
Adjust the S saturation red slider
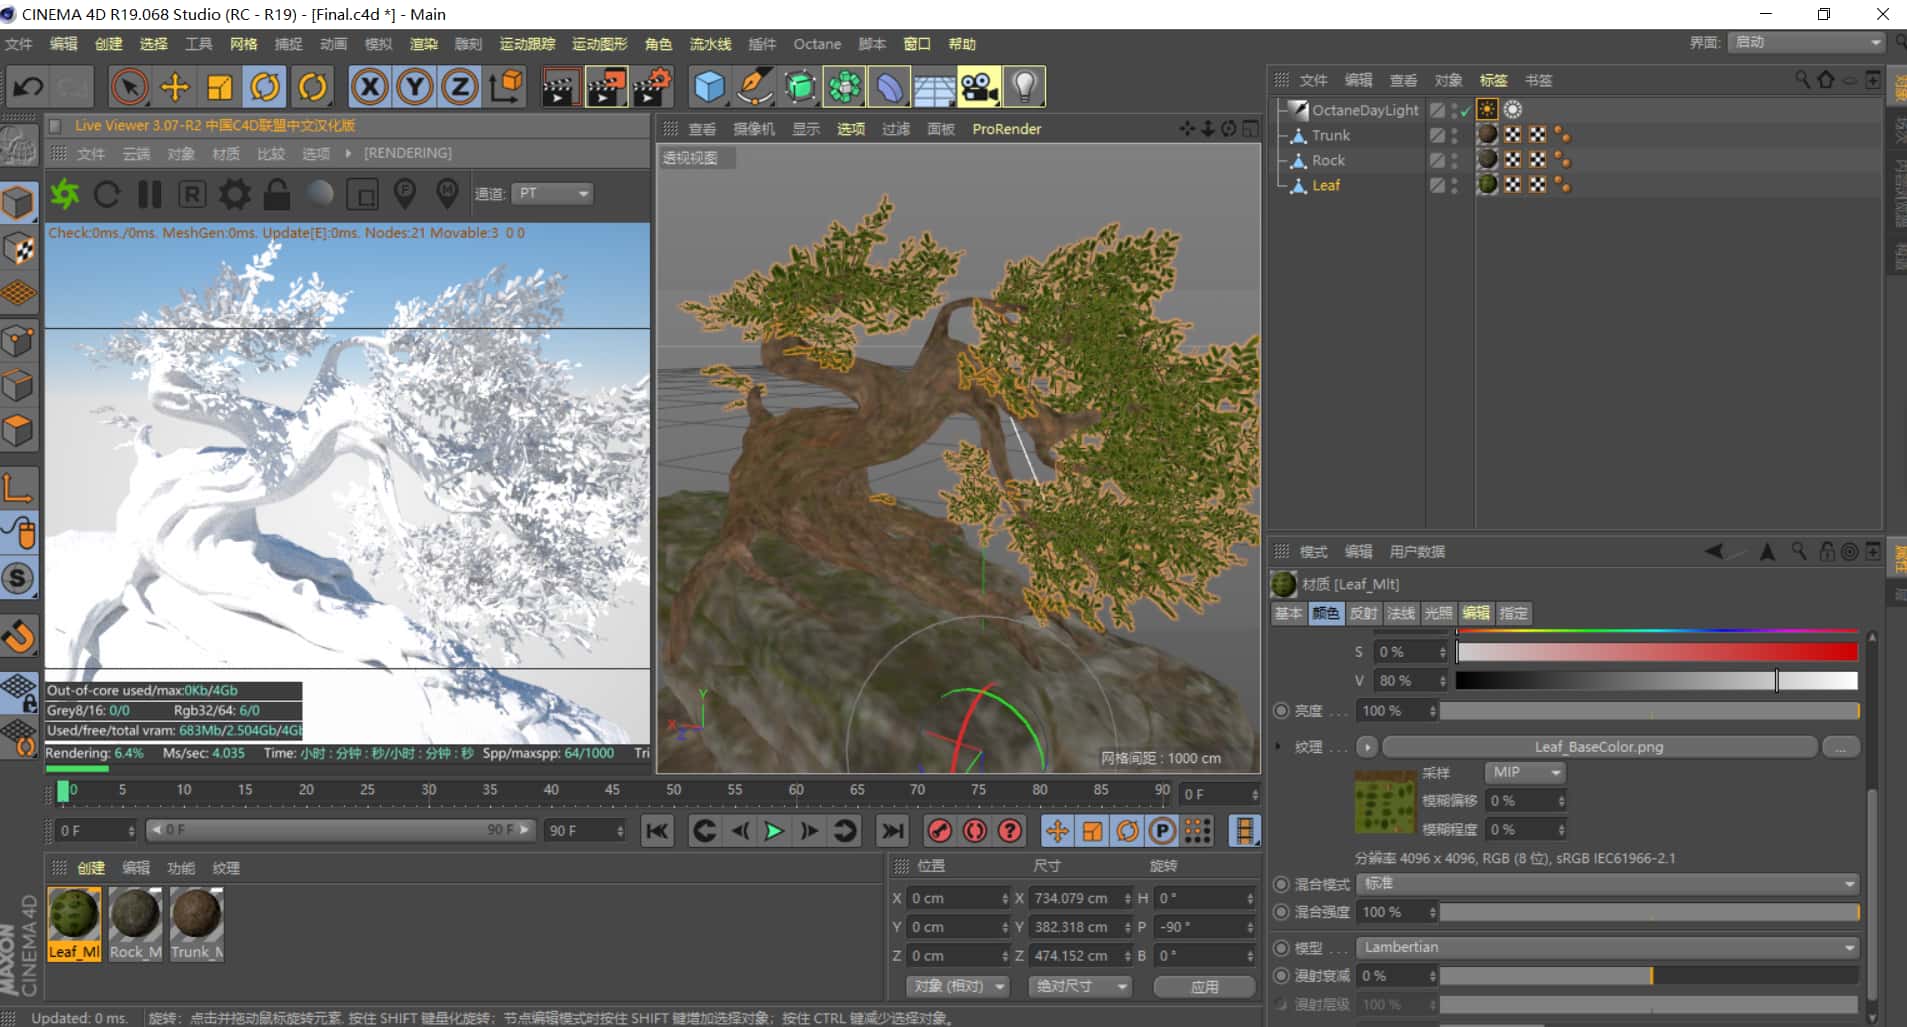pyautogui.click(x=1656, y=652)
